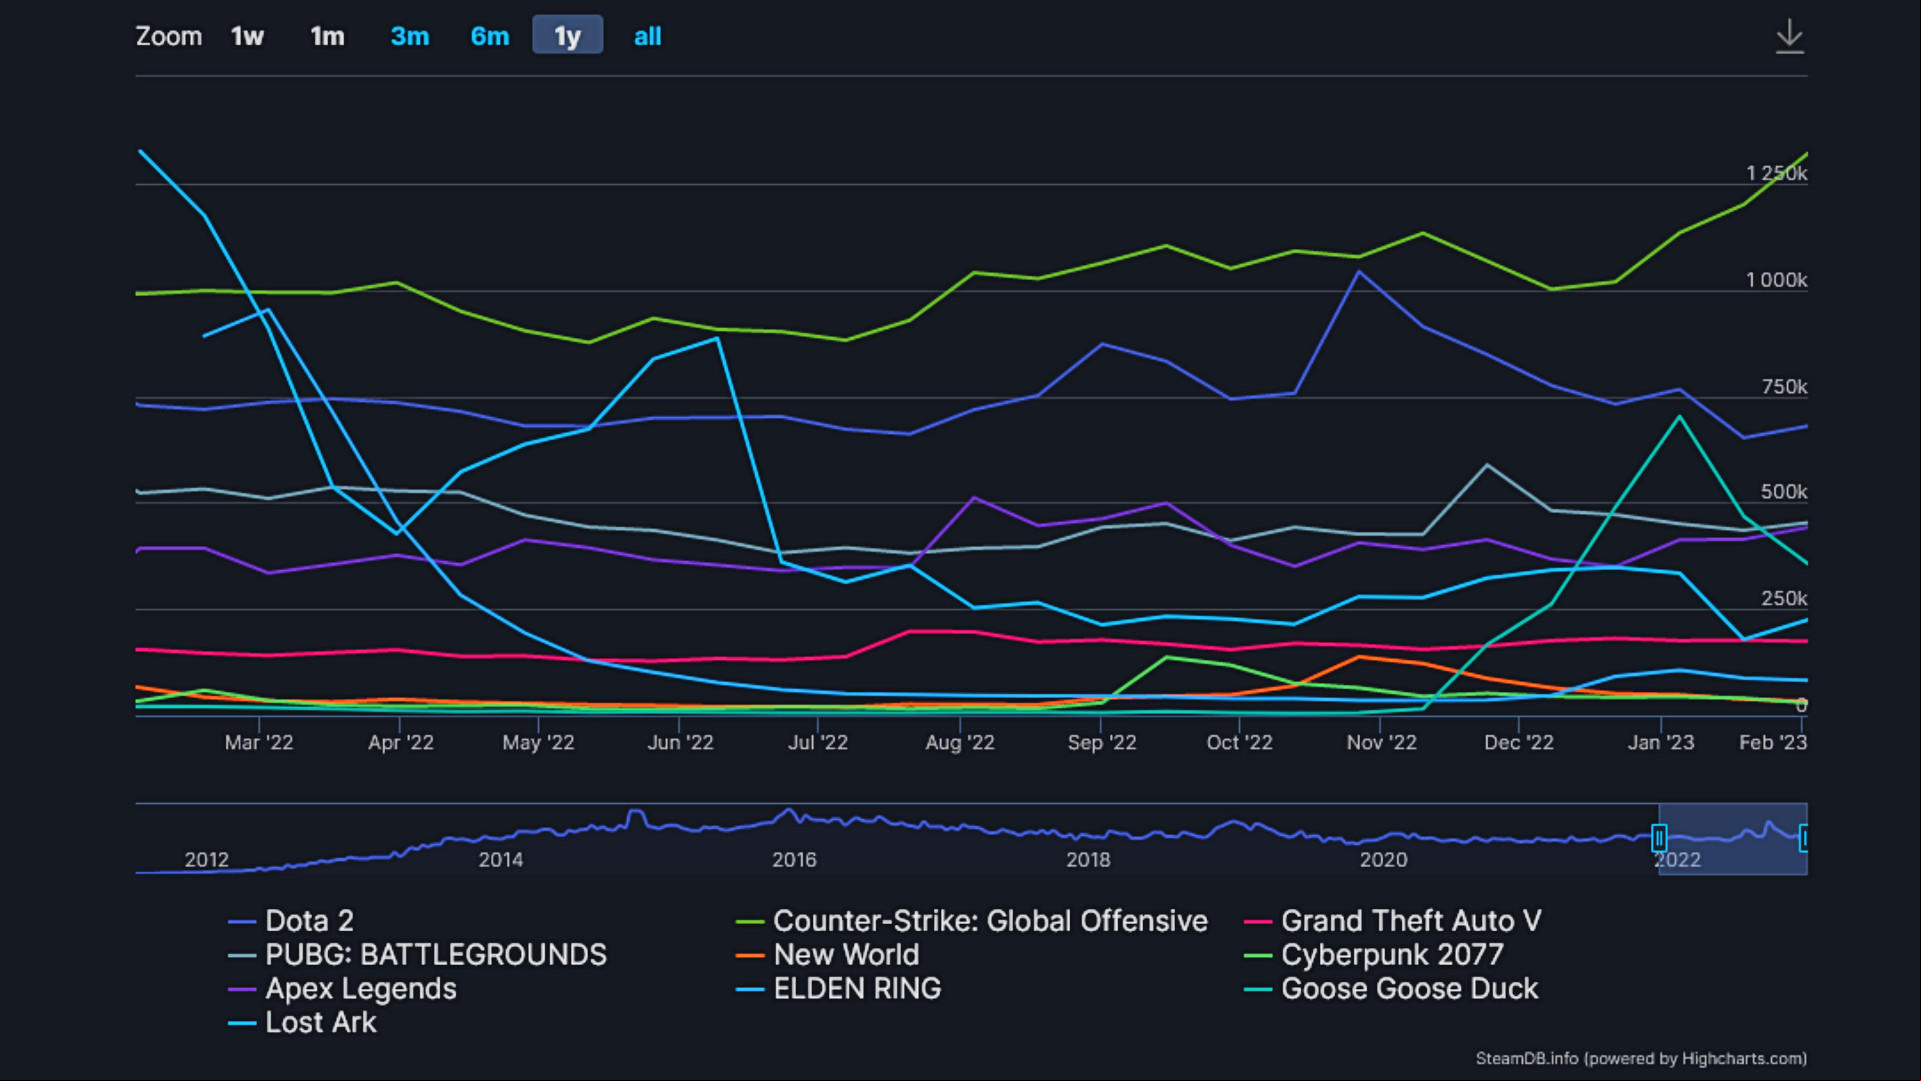Toggle Grand Theft Auto V legend entry

tap(1393, 920)
